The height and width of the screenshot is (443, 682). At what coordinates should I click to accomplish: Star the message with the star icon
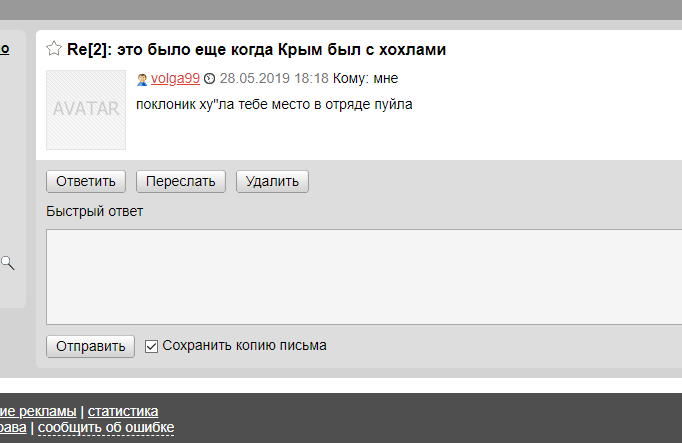click(54, 48)
